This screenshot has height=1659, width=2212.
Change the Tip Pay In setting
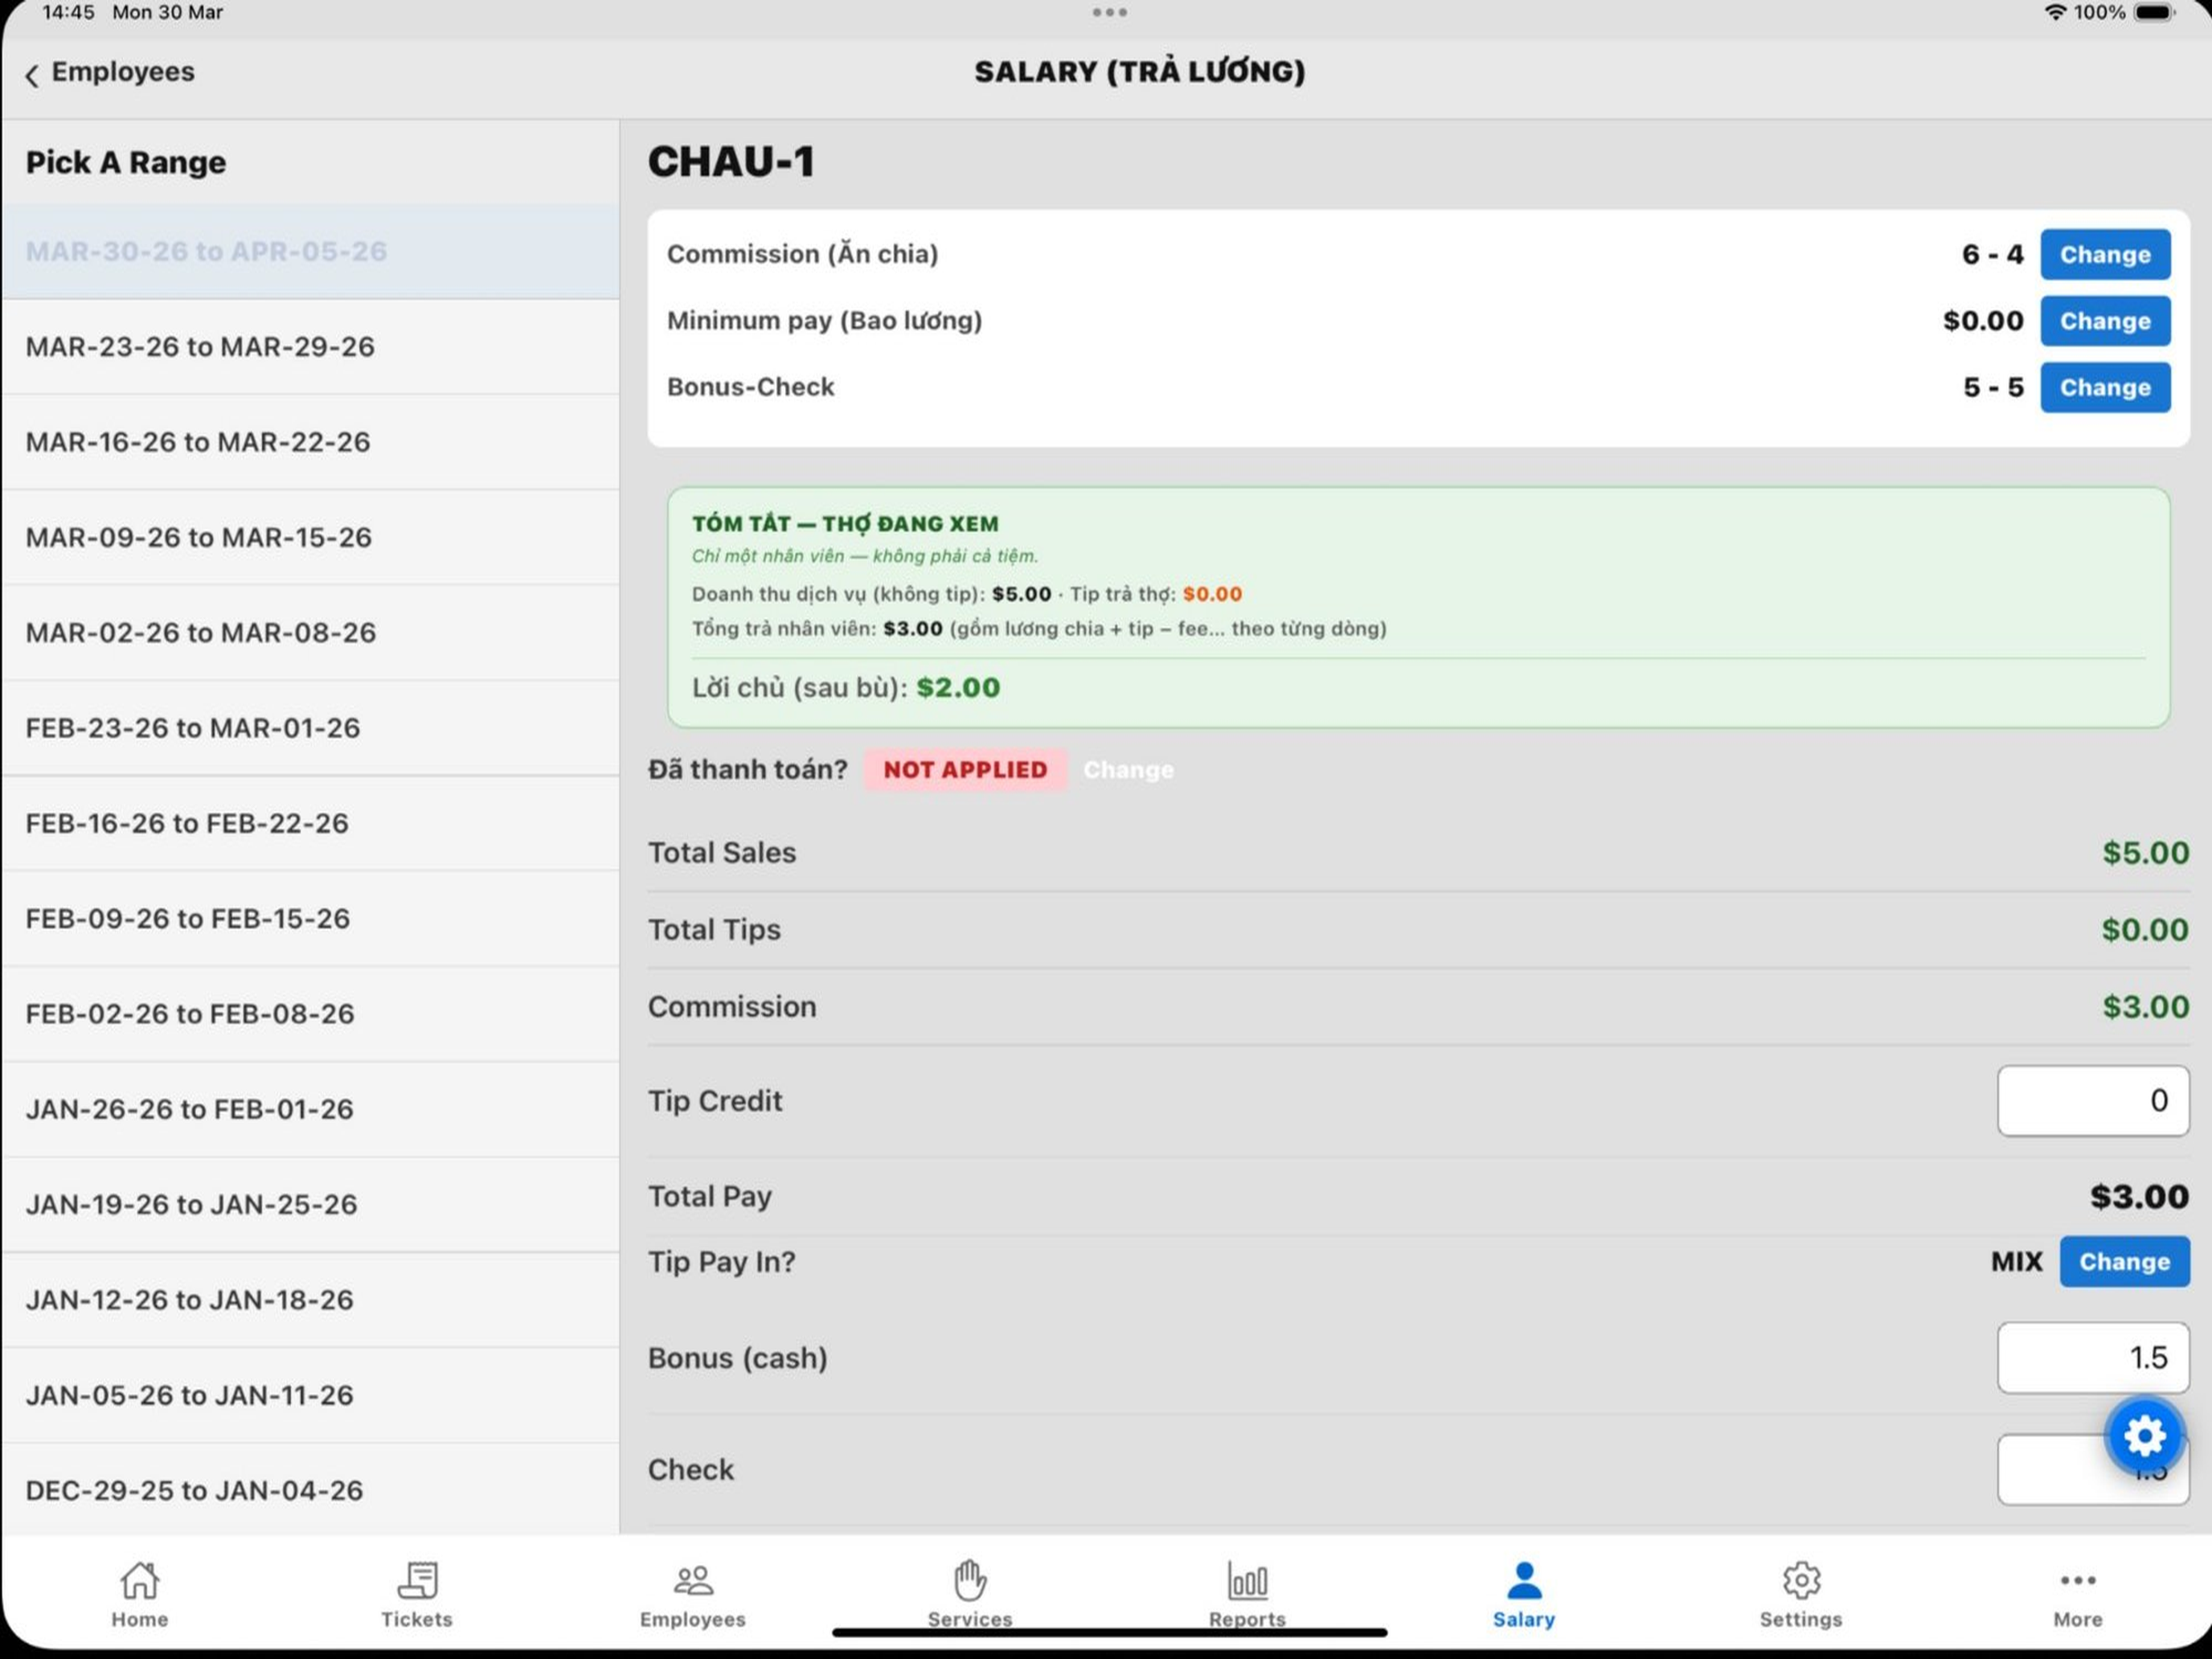click(x=2124, y=1262)
